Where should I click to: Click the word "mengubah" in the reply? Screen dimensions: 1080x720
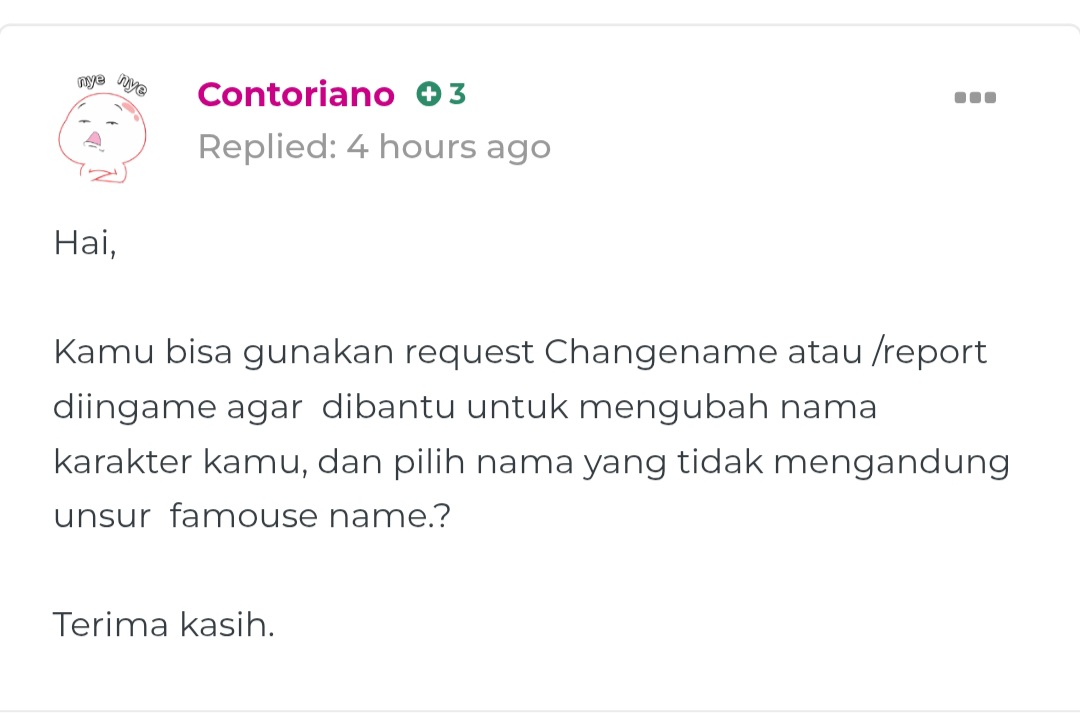[674, 407]
